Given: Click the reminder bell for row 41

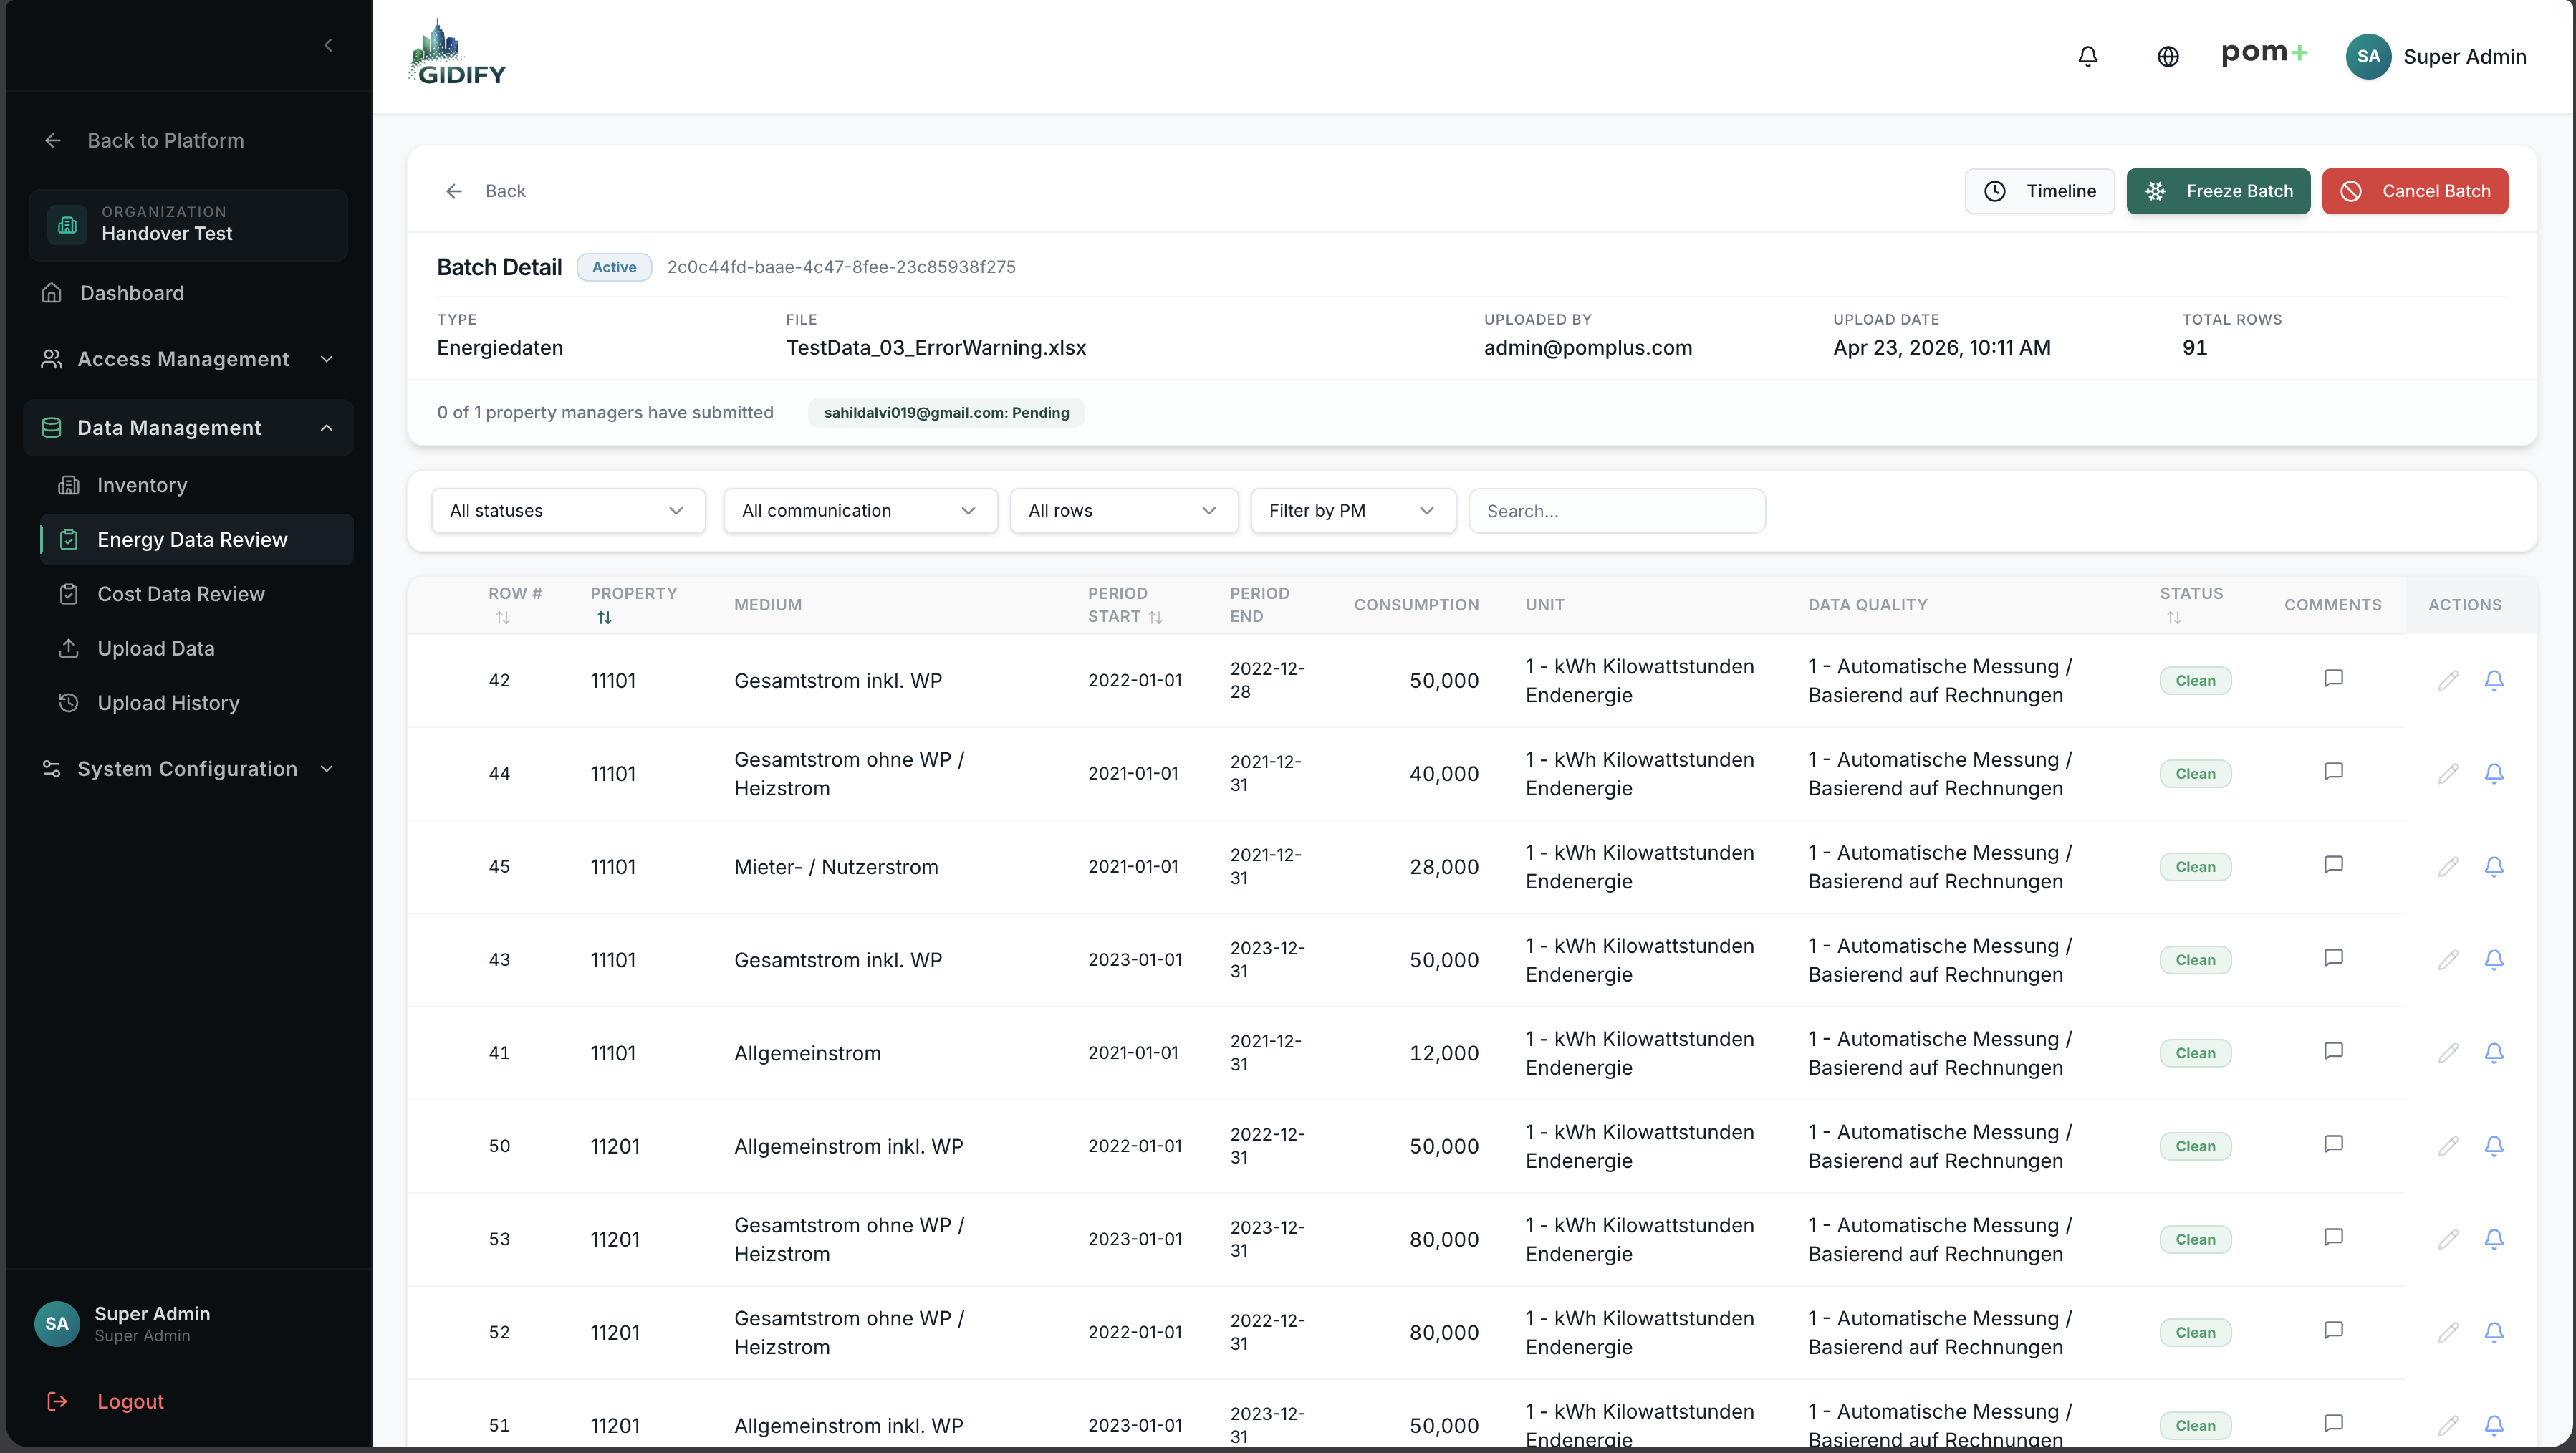Looking at the screenshot, I should click(2494, 1053).
